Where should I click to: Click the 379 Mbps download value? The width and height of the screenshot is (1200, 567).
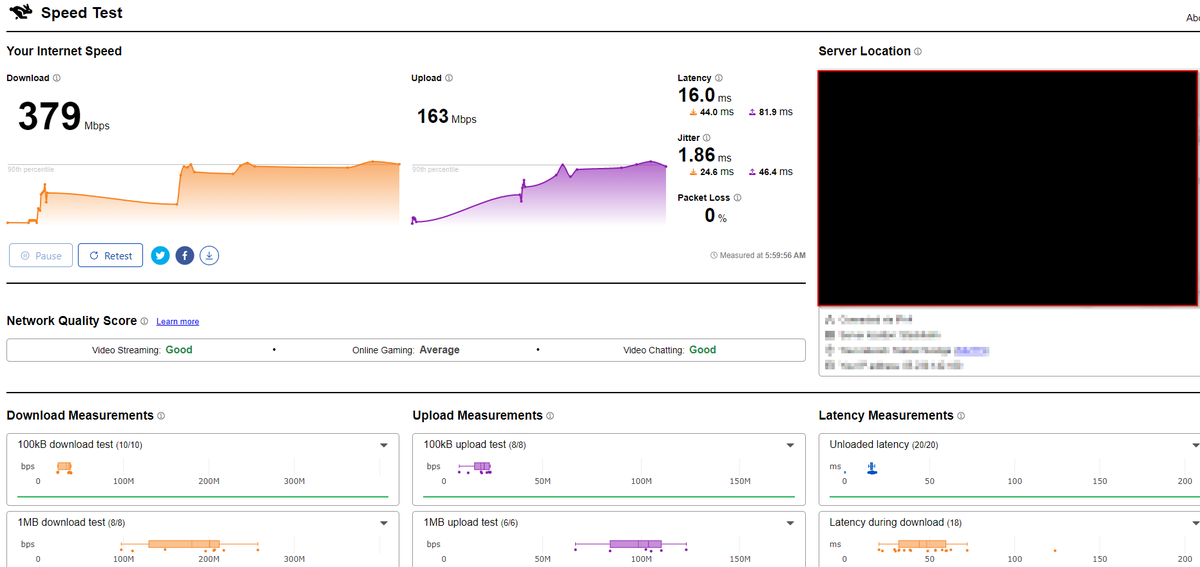pos(64,117)
